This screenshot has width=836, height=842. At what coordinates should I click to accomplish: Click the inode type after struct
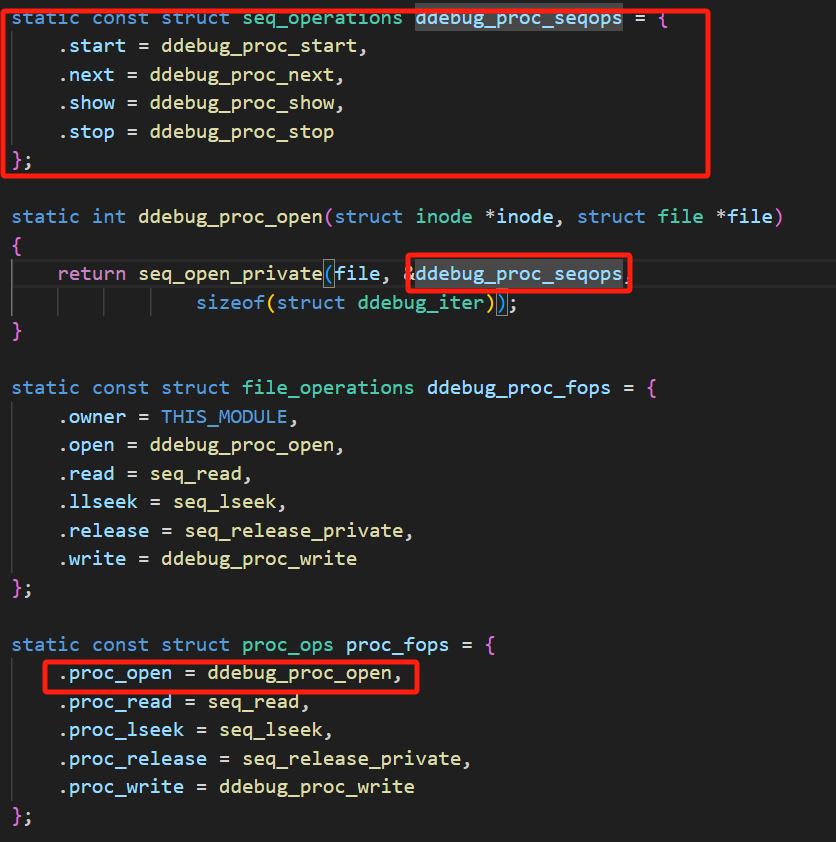444,217
